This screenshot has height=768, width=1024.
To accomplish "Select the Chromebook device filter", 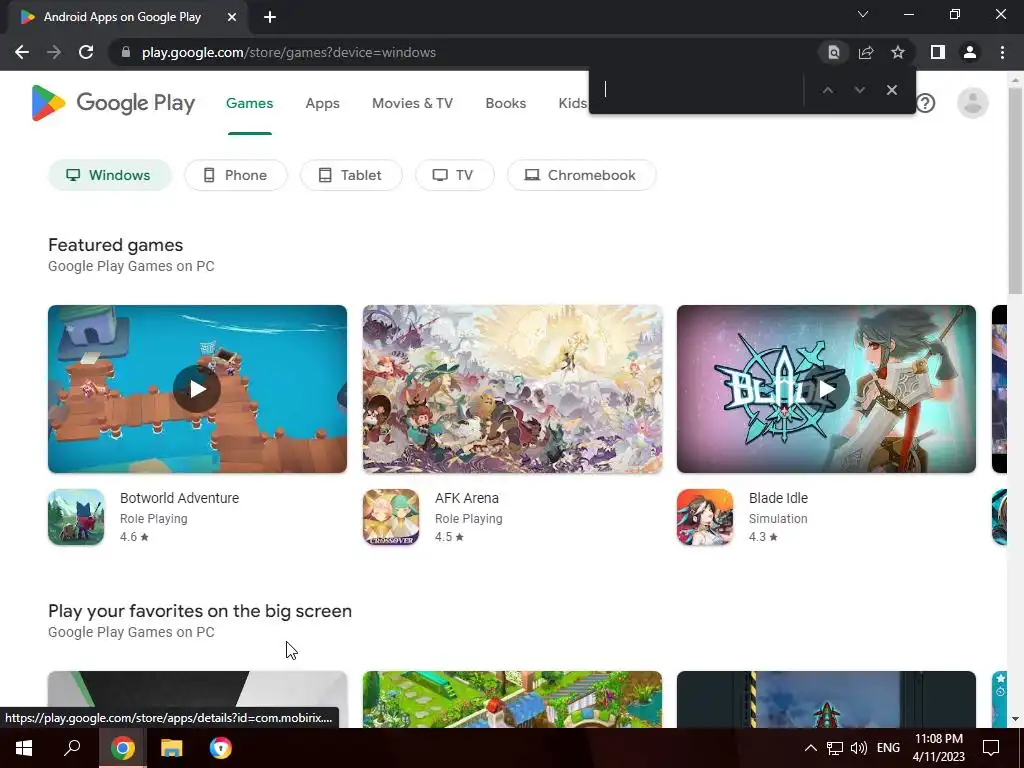I will click(581, 175).
